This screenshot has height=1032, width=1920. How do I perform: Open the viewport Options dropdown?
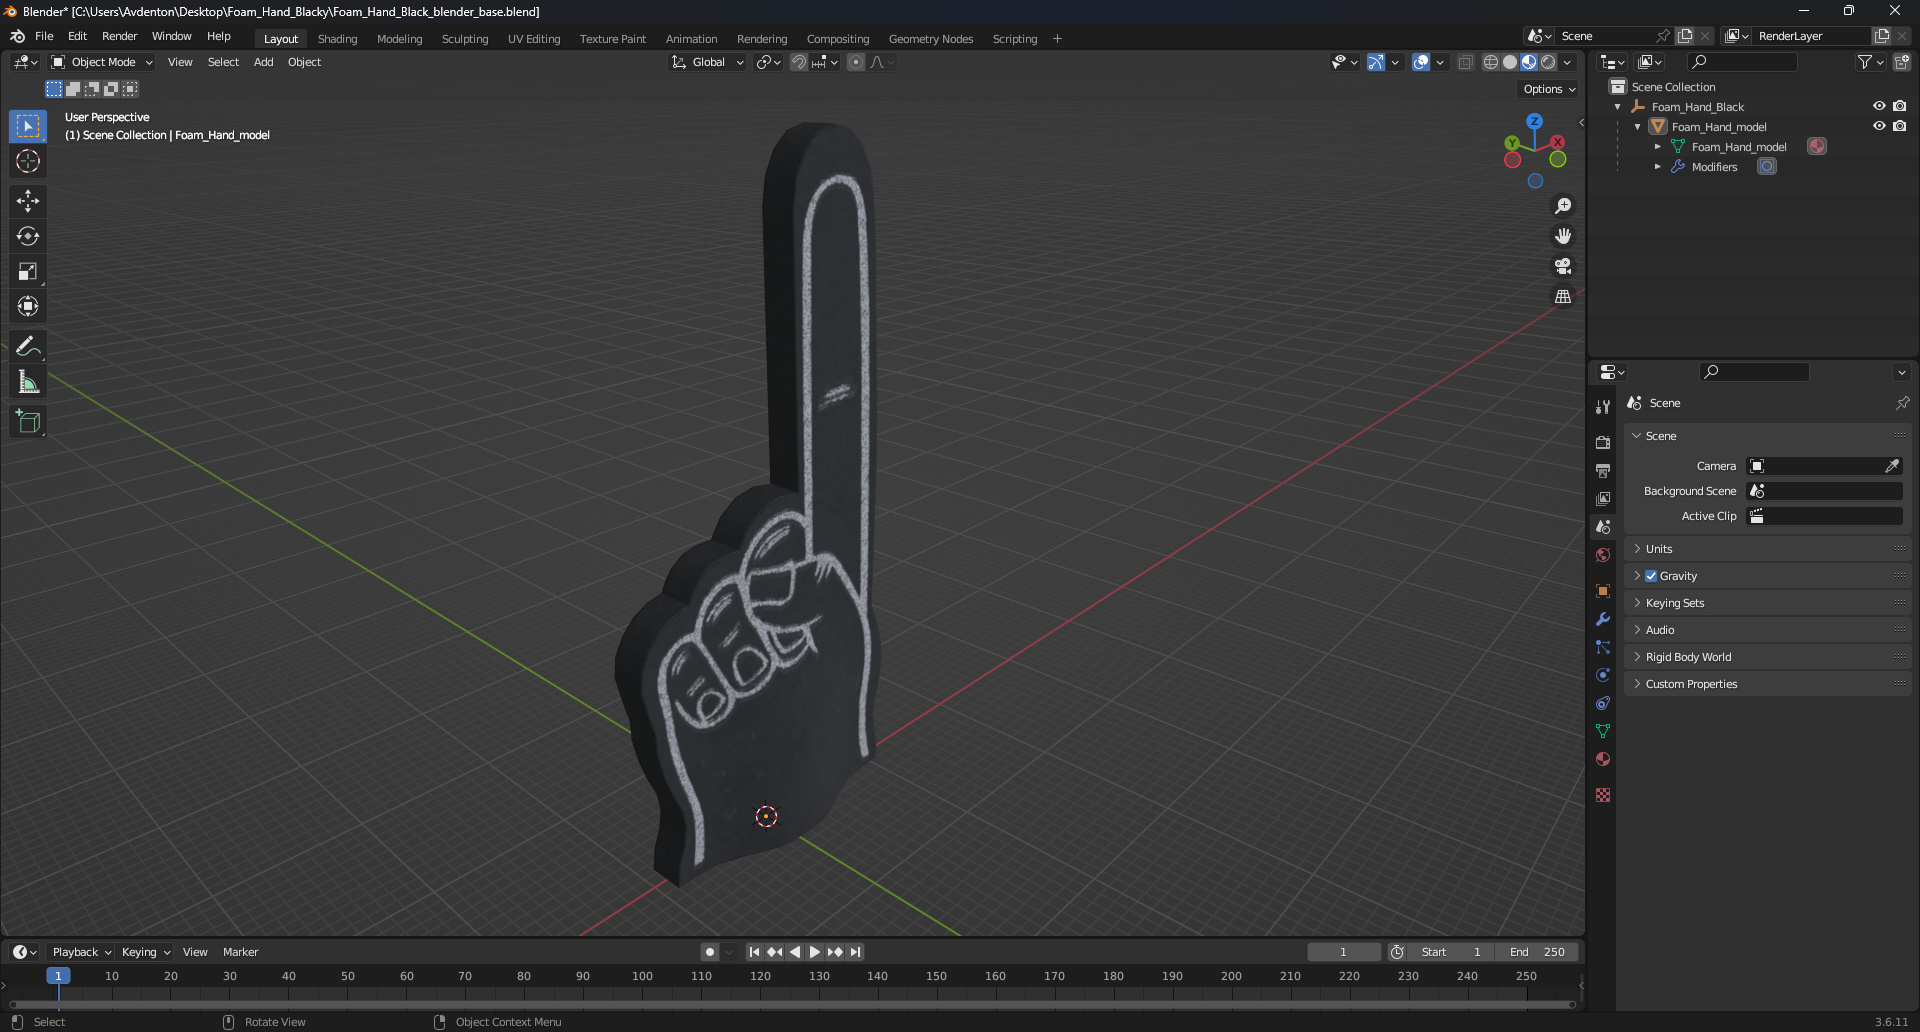pos(1549,89)
